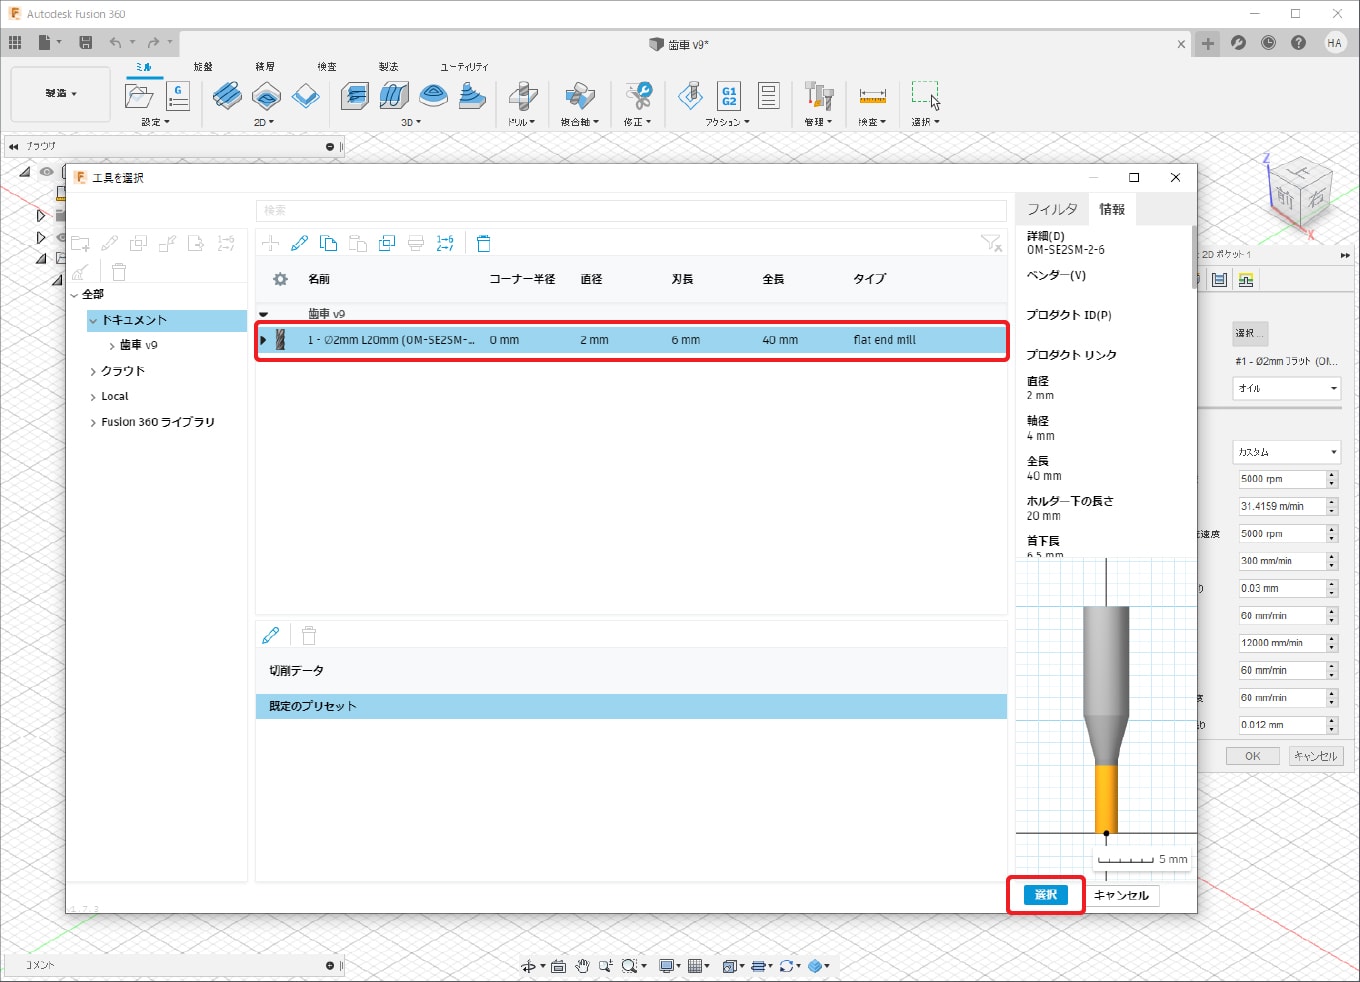Click the 検索 search field
1360x982 pixels.
(x=630, y=210)
